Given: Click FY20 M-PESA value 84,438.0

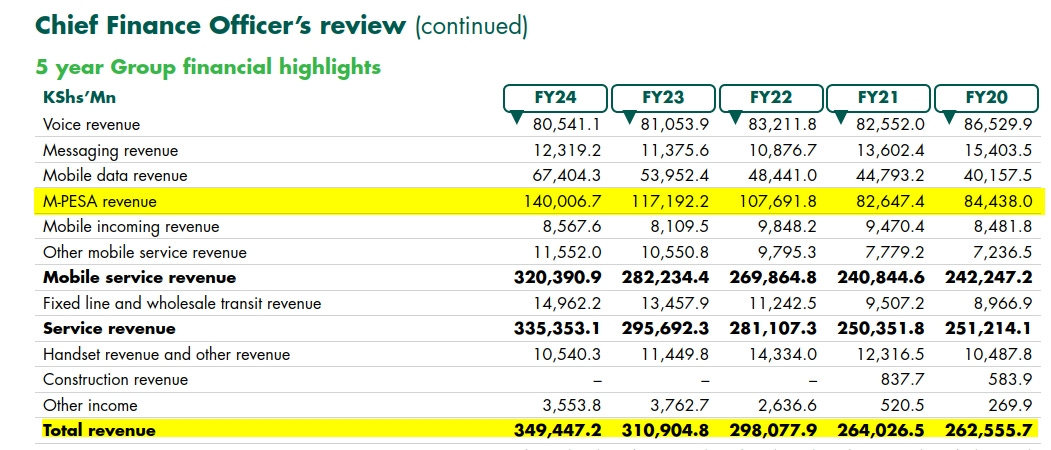Looking at the screenshot, I should pos(998,201).
